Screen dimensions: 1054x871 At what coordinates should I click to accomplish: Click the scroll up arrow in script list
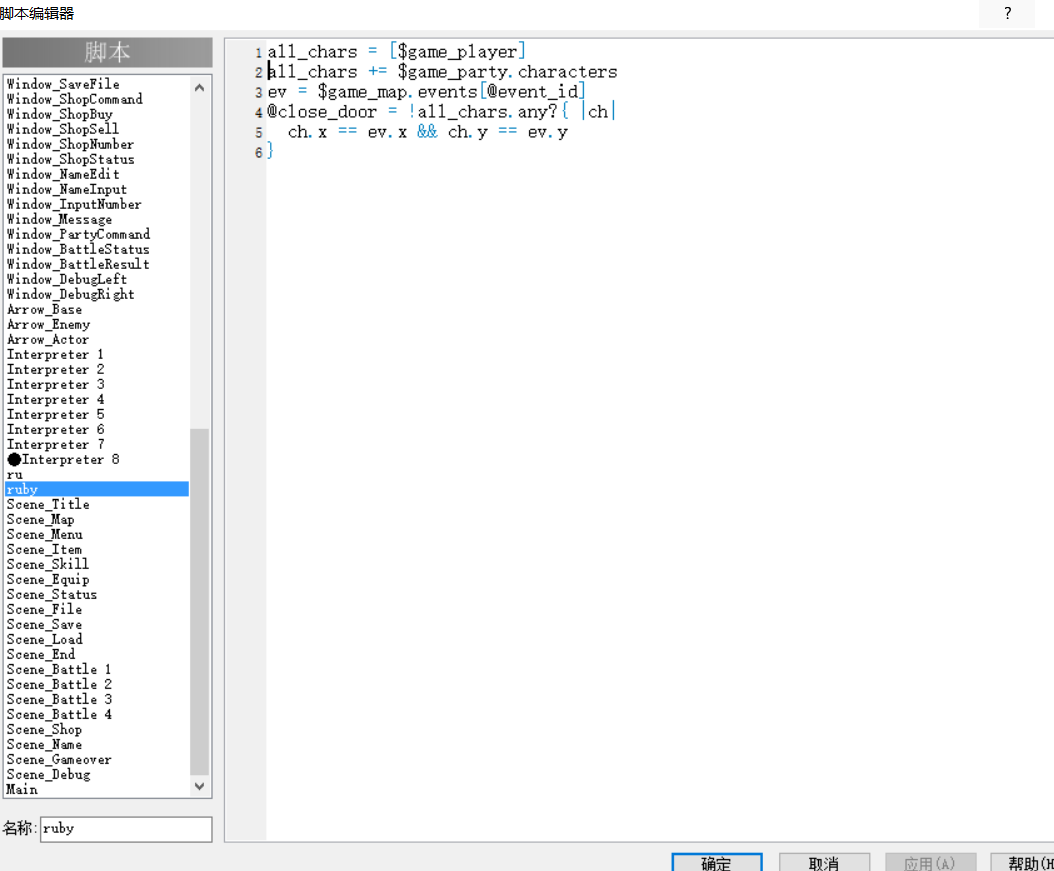[x=199, y=88]
